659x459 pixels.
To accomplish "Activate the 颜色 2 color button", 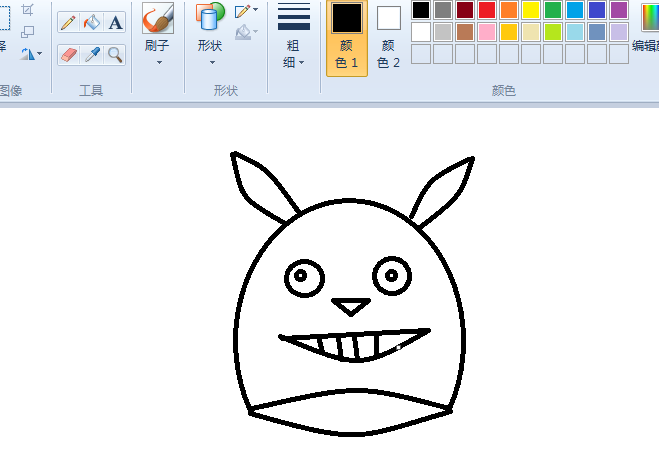I will pyautogui.click(x=388, y=38).
